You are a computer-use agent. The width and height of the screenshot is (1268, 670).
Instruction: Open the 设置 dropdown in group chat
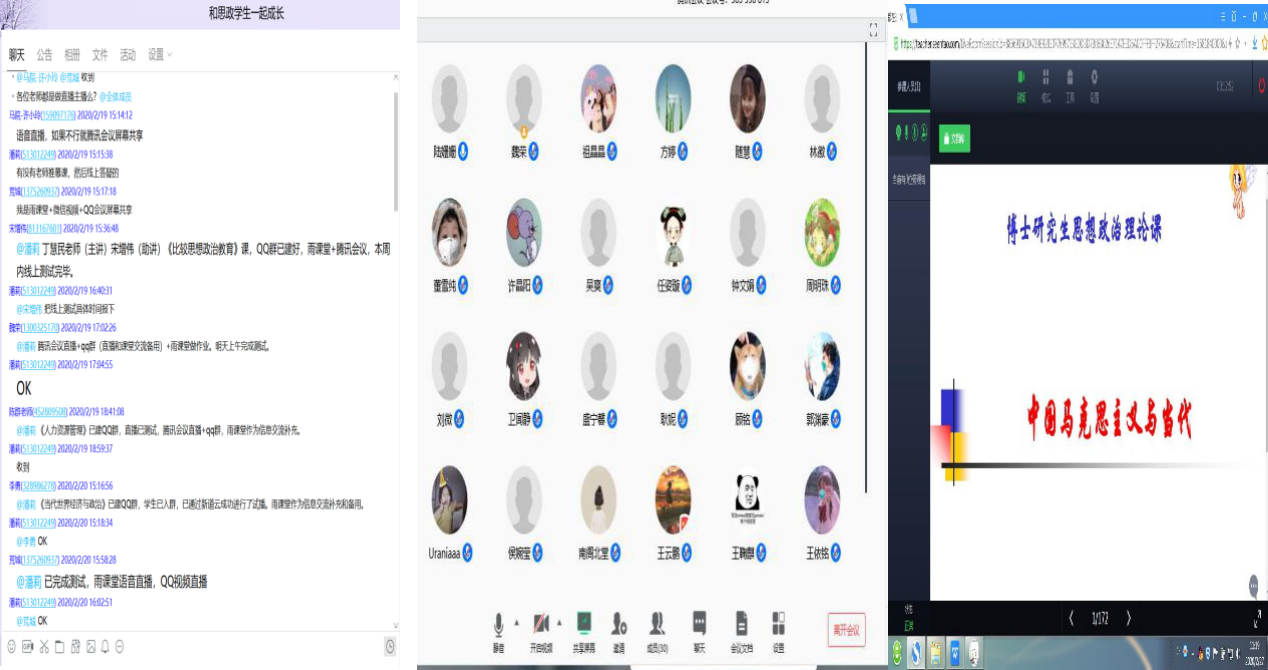point(160,54)
